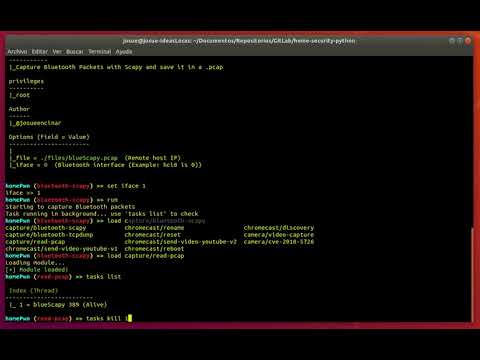The image size is (480, 360).
Task: Click 'Task running in background...' output line
Action: [102, 214]
